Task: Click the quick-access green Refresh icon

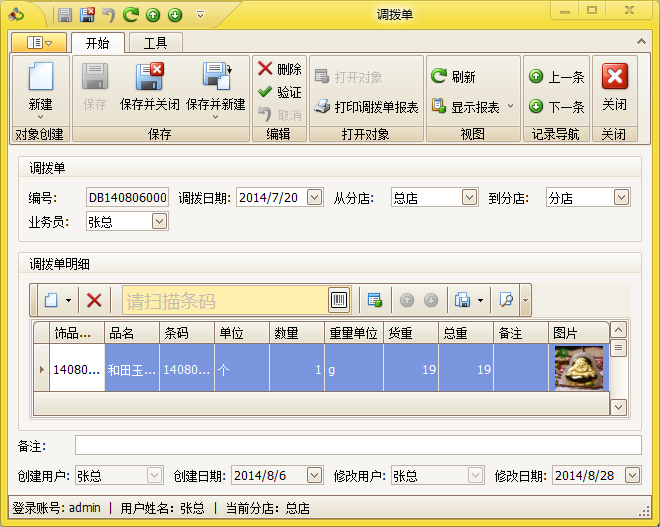Action: click(130, 15)
